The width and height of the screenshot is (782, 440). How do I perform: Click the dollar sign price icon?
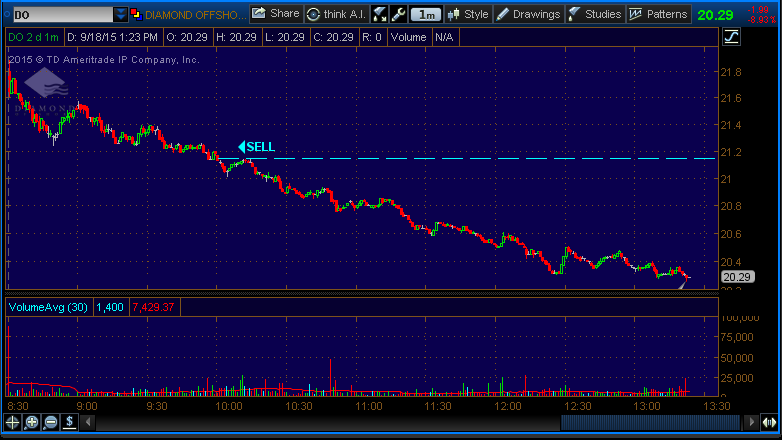70,423
